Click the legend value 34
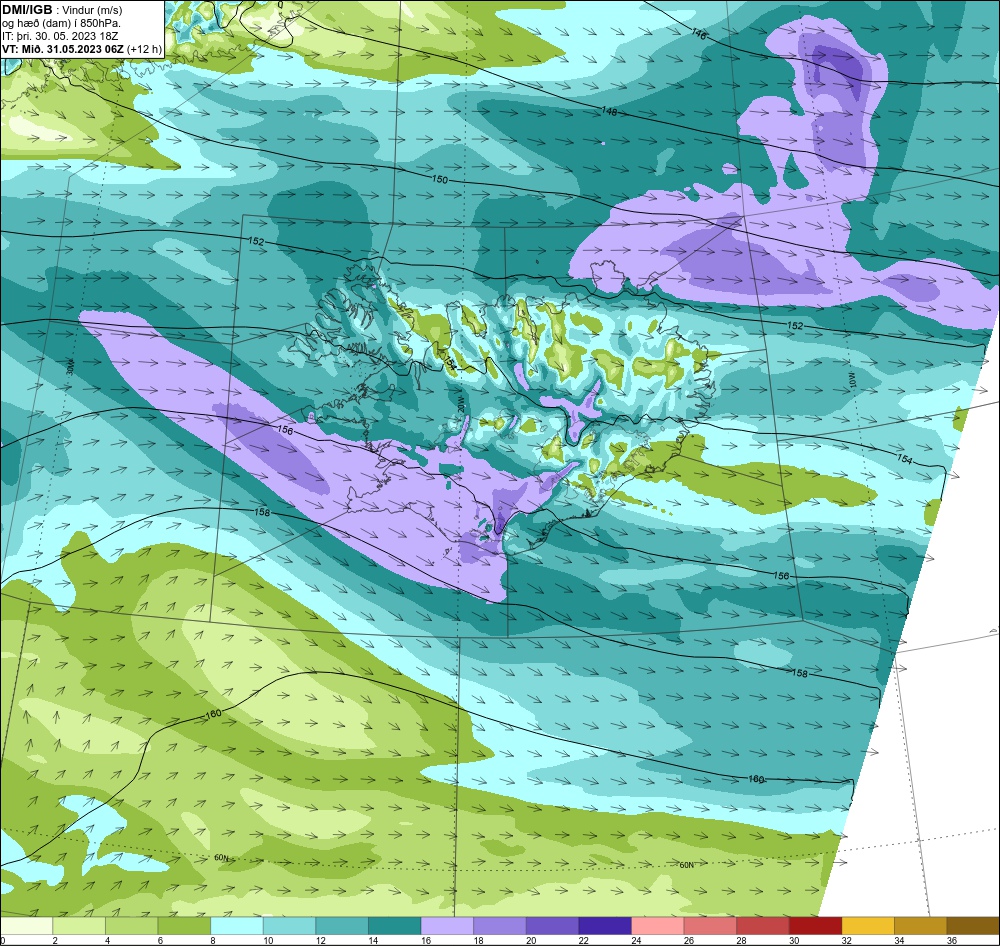Viewport: 1000px width, 946px height. (x=899, y=940)
